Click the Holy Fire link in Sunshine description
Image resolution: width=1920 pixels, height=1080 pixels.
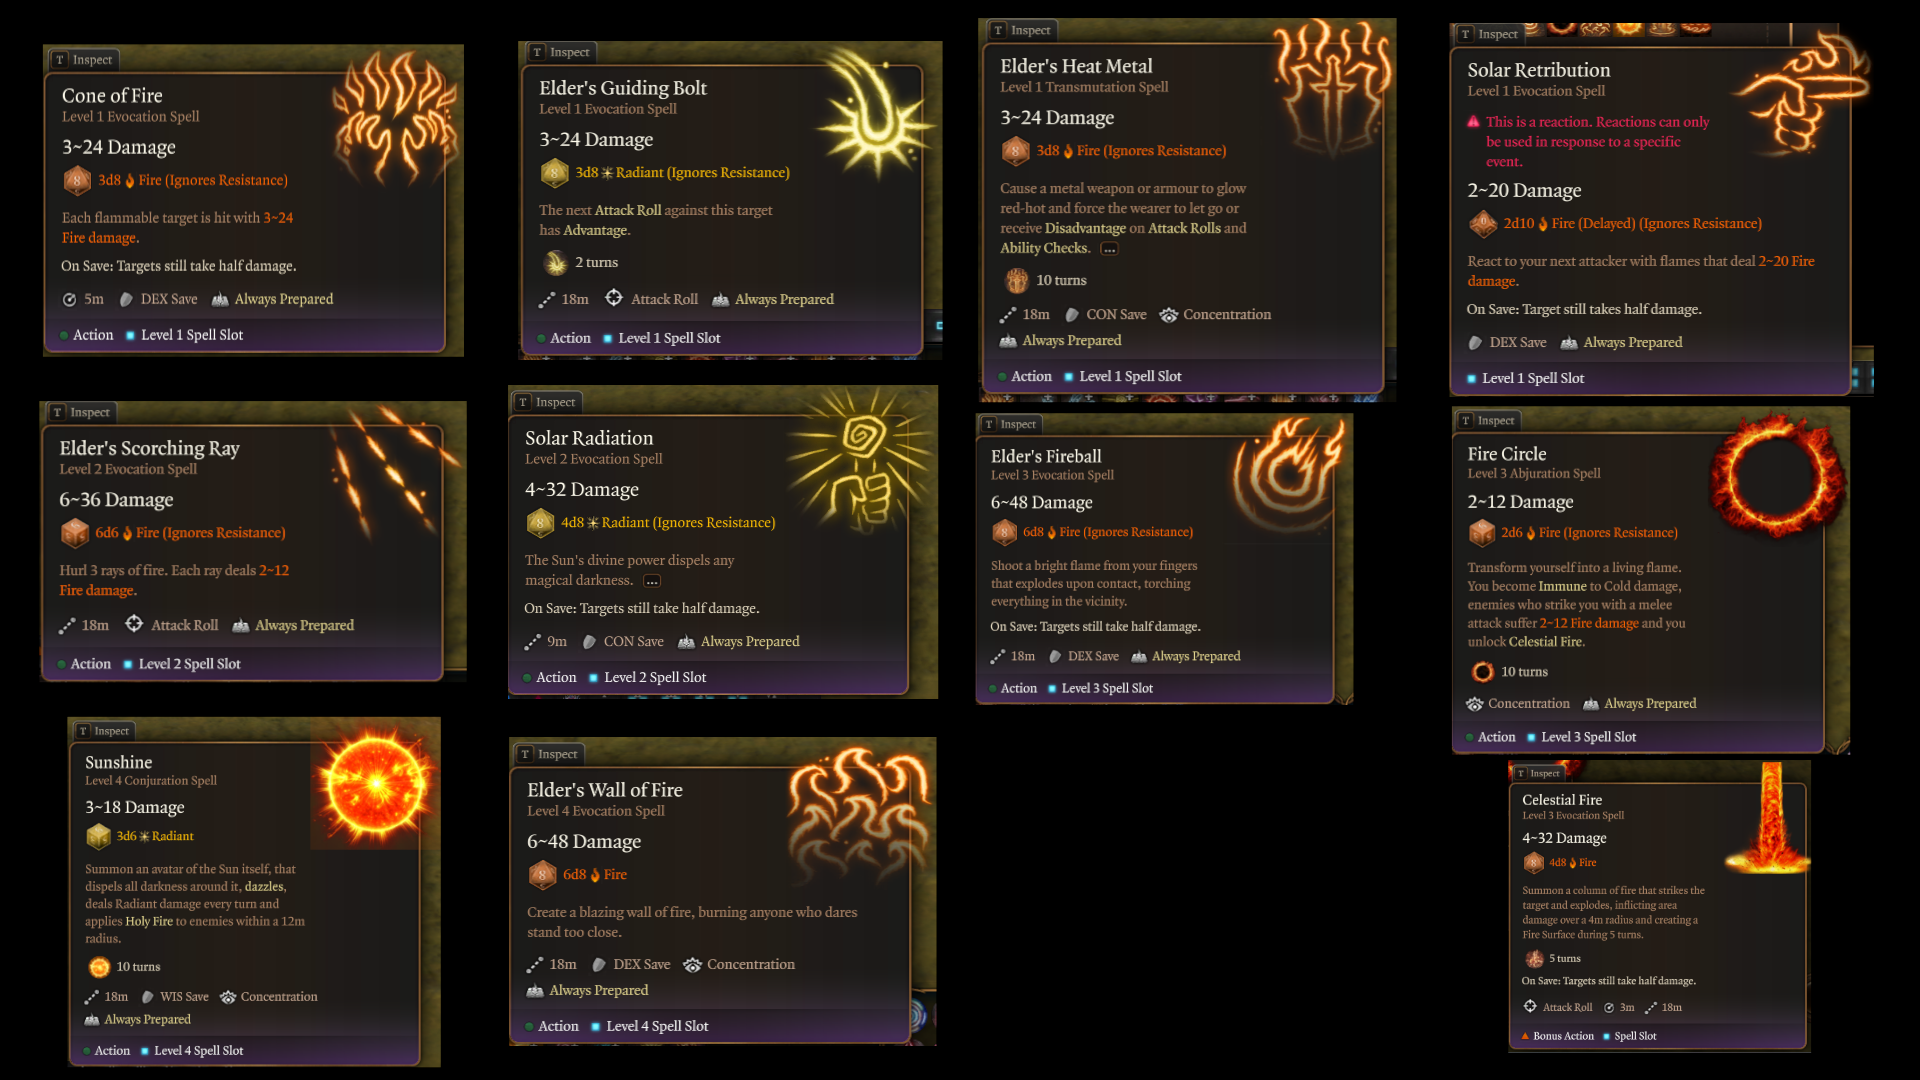(149, 922)
